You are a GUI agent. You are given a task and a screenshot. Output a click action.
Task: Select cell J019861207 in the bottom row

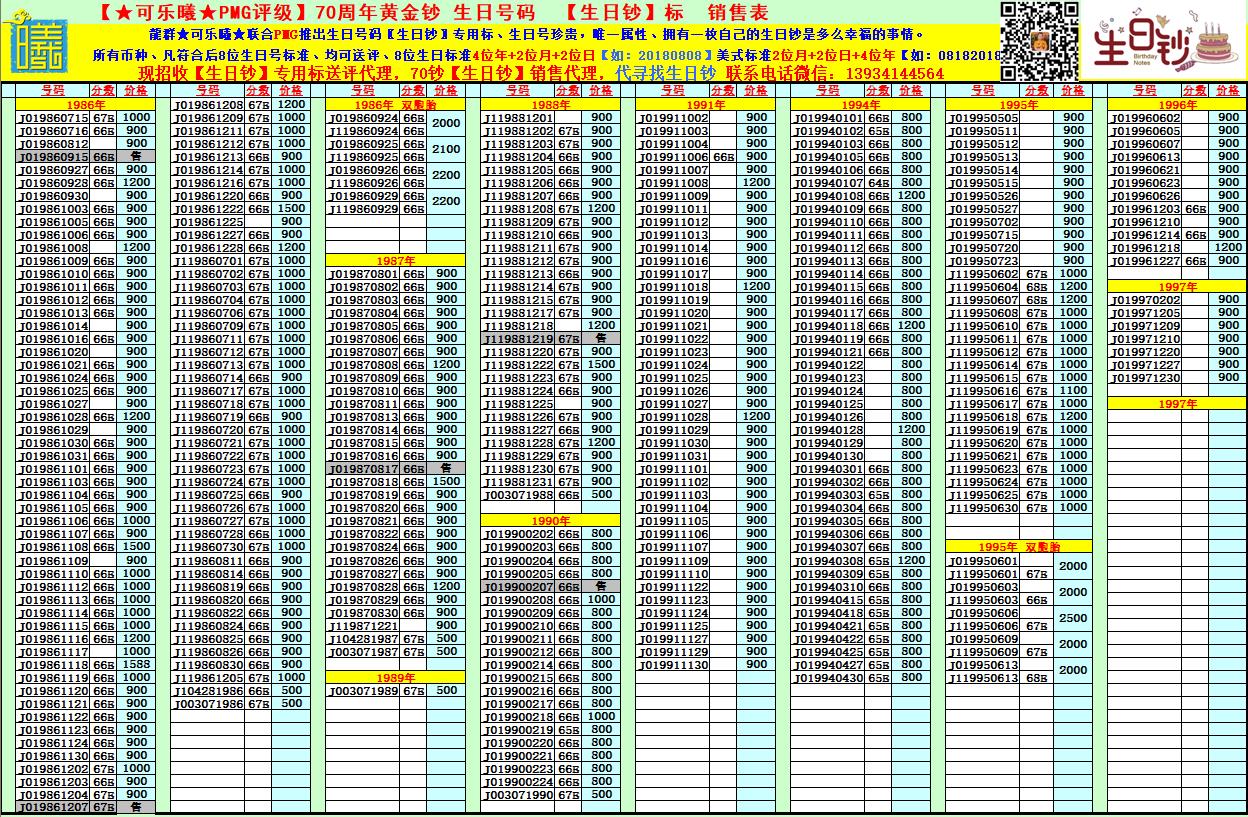54,807
